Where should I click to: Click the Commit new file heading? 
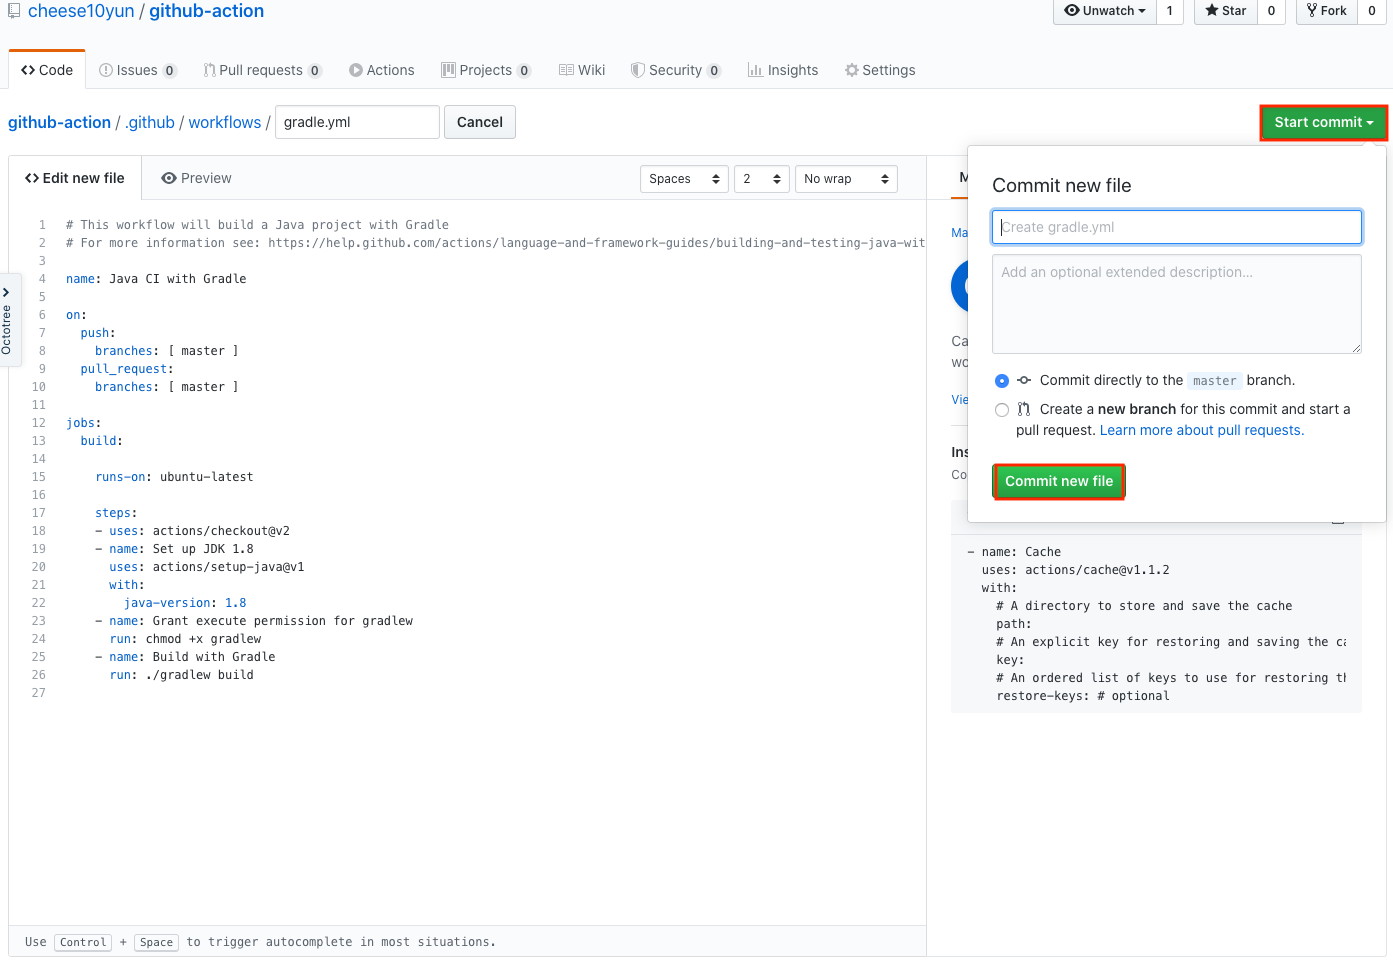click(1062, 186)
